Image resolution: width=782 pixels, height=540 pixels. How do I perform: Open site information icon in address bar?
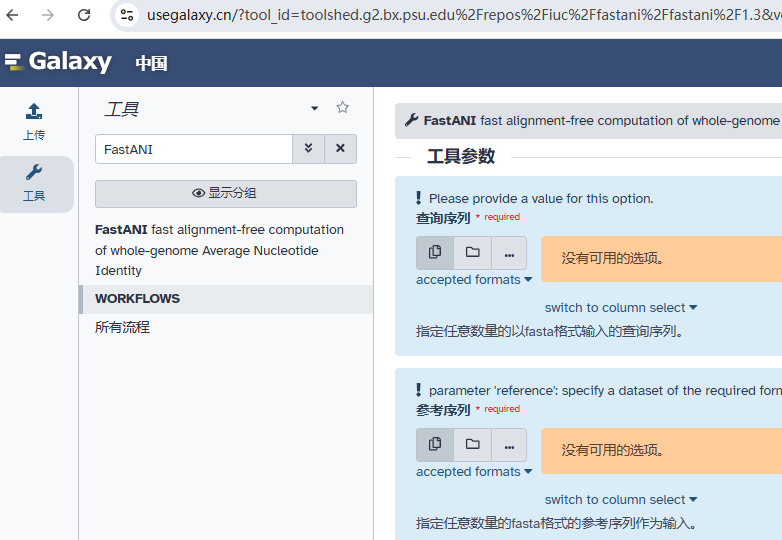click(127, 15)
